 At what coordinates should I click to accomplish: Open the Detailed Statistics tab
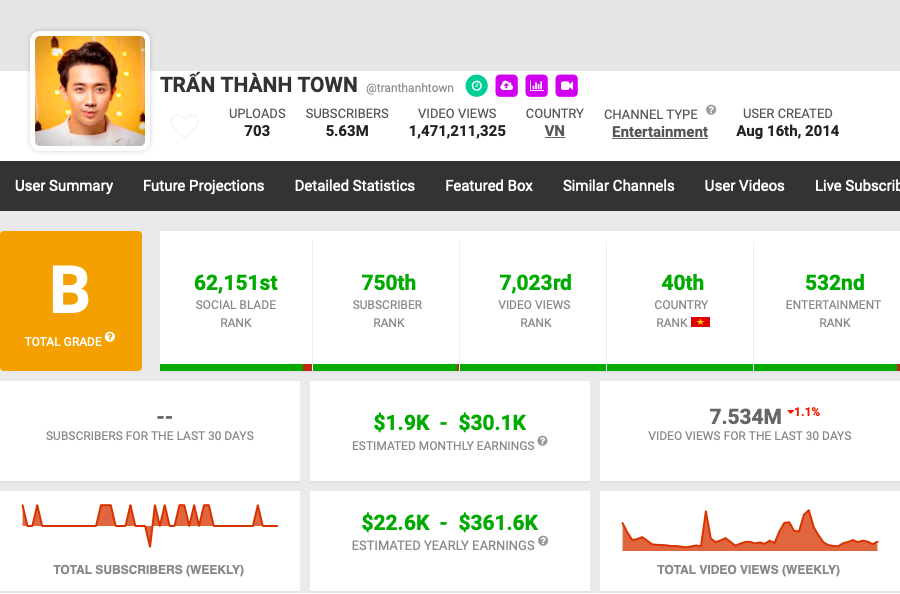[354, 186]
